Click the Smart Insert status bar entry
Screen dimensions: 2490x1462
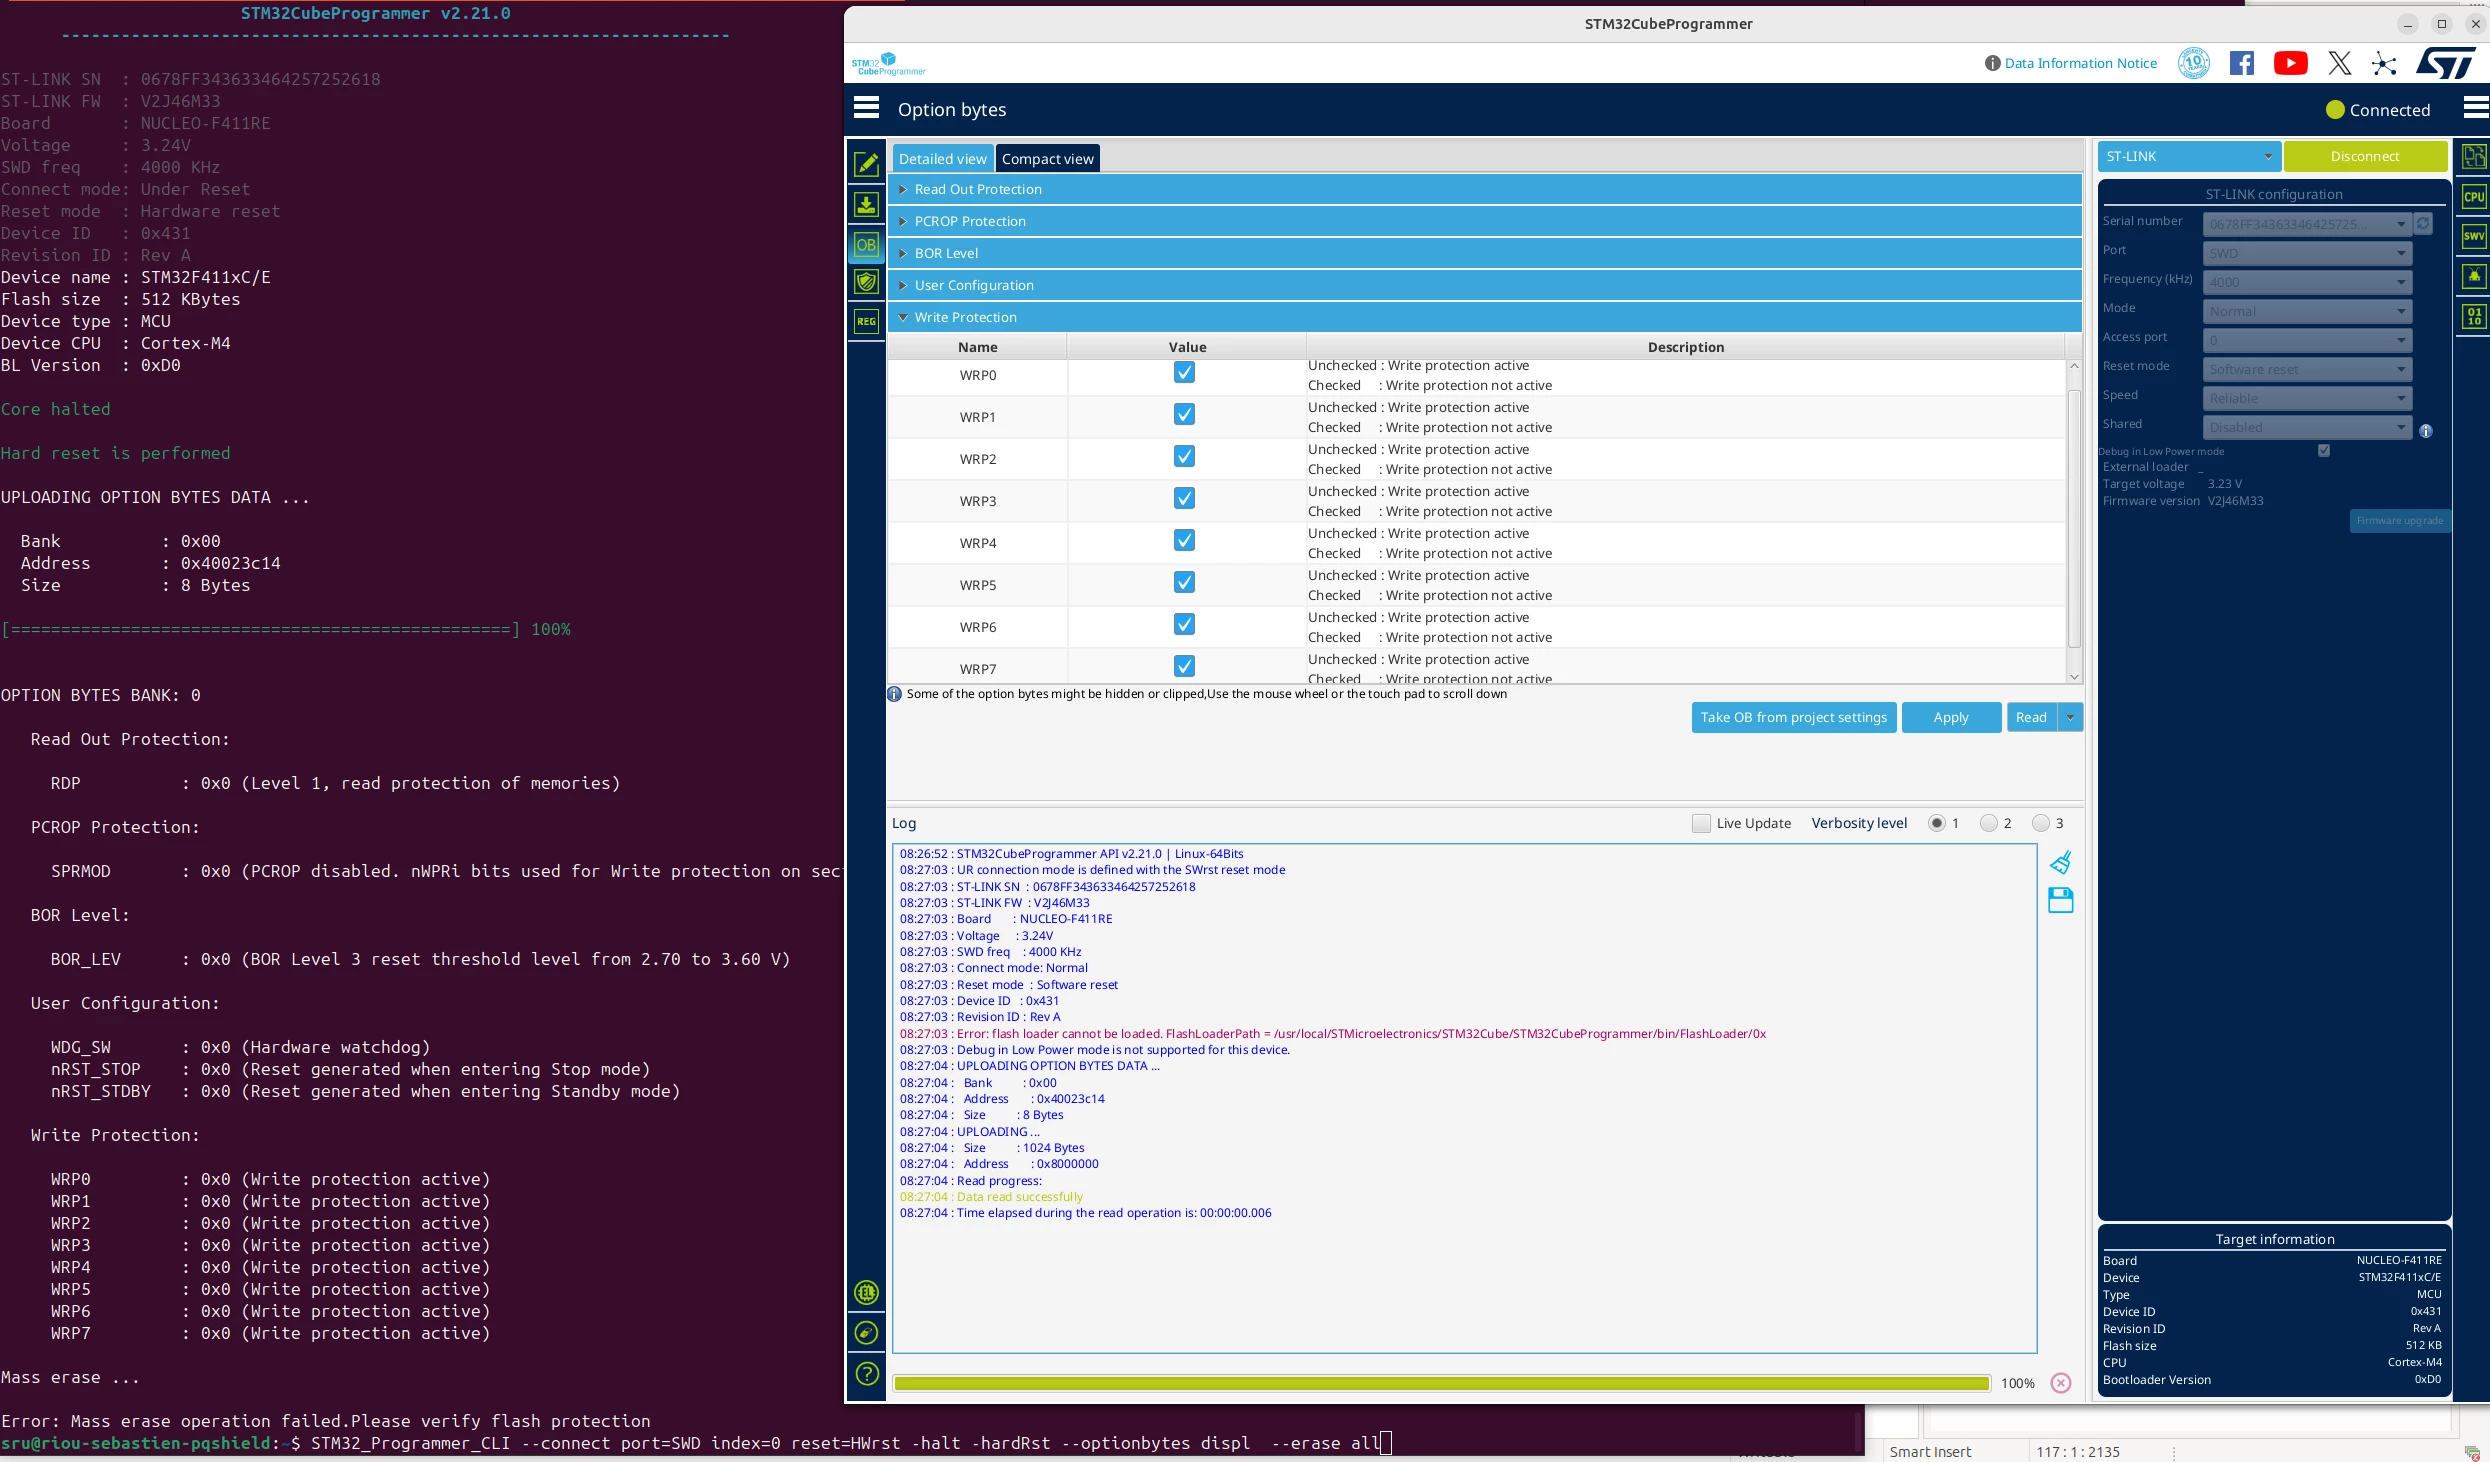tap(1930, 1451)
